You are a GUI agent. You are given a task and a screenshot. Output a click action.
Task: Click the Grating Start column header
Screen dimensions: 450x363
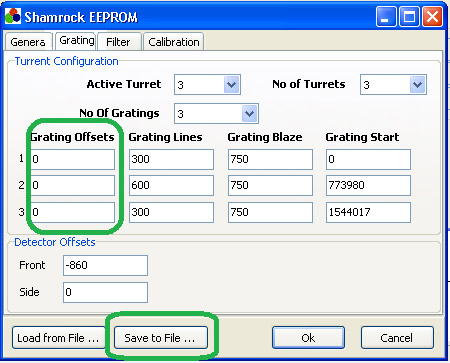[362, 137]
